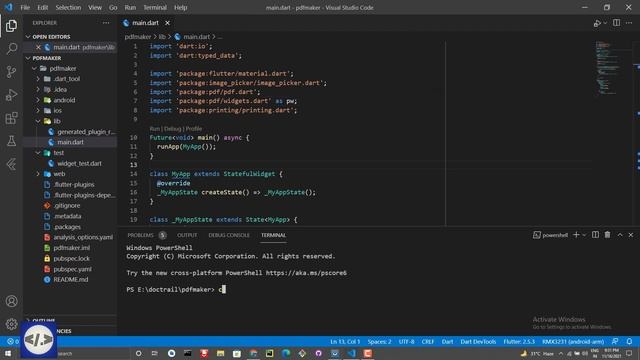Click Ln 13, Col 1 in status bar
The width and height of the screenshot is (640, 360).
345,342
